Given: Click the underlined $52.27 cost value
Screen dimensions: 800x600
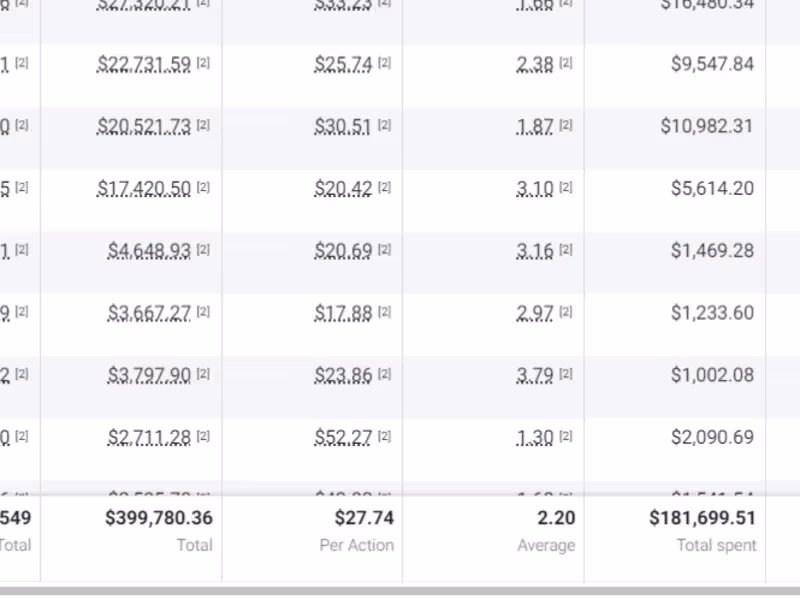Looking at the screenshot, I should coord(343,437).
